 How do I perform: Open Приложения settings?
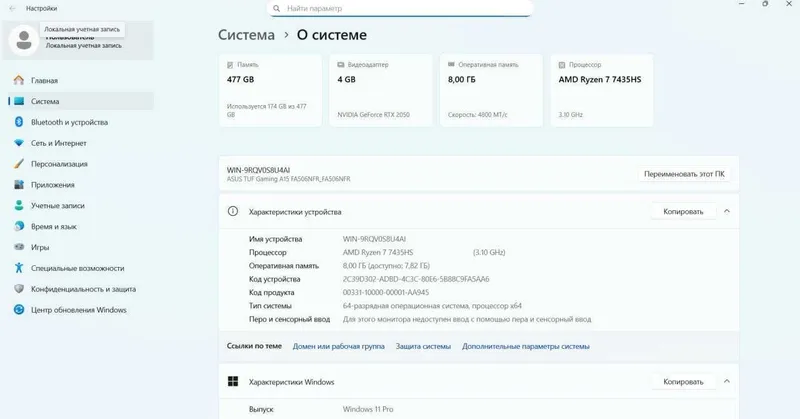pos(81,185)
